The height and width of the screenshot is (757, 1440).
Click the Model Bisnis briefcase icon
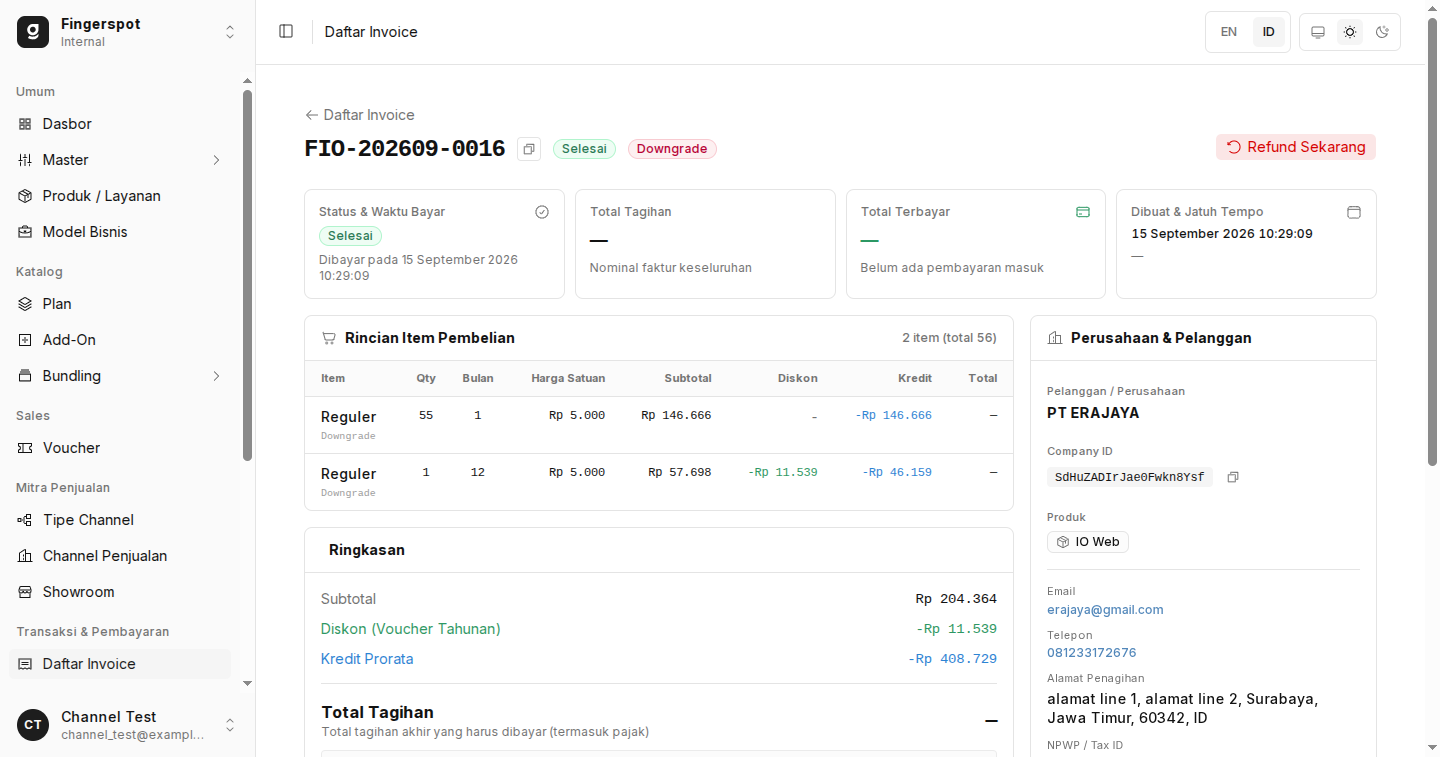25,232
